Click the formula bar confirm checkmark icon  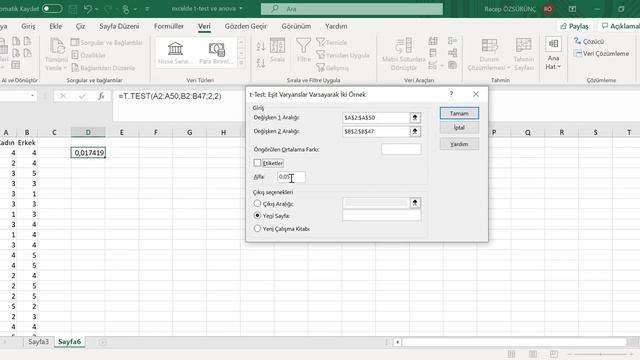[82, 96]
